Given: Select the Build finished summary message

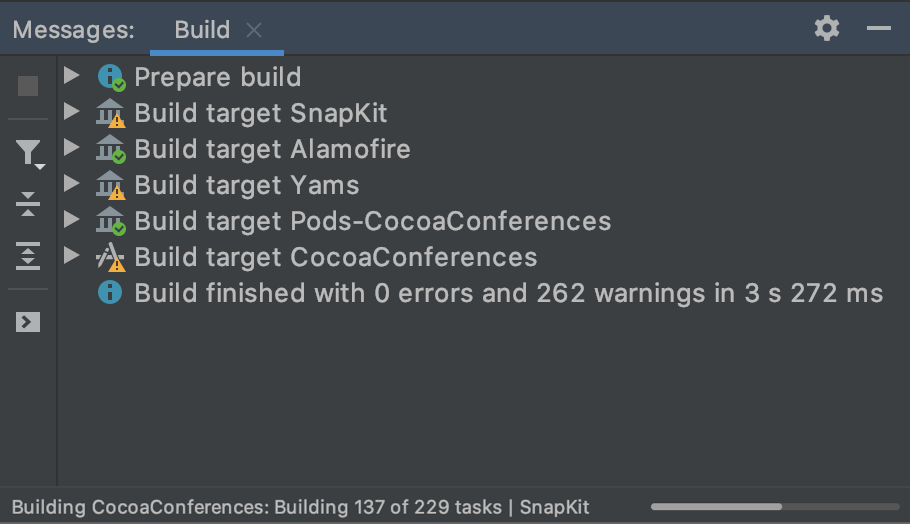Looking at the screenshot, I should pyautogui.click(x=508, y=293).
